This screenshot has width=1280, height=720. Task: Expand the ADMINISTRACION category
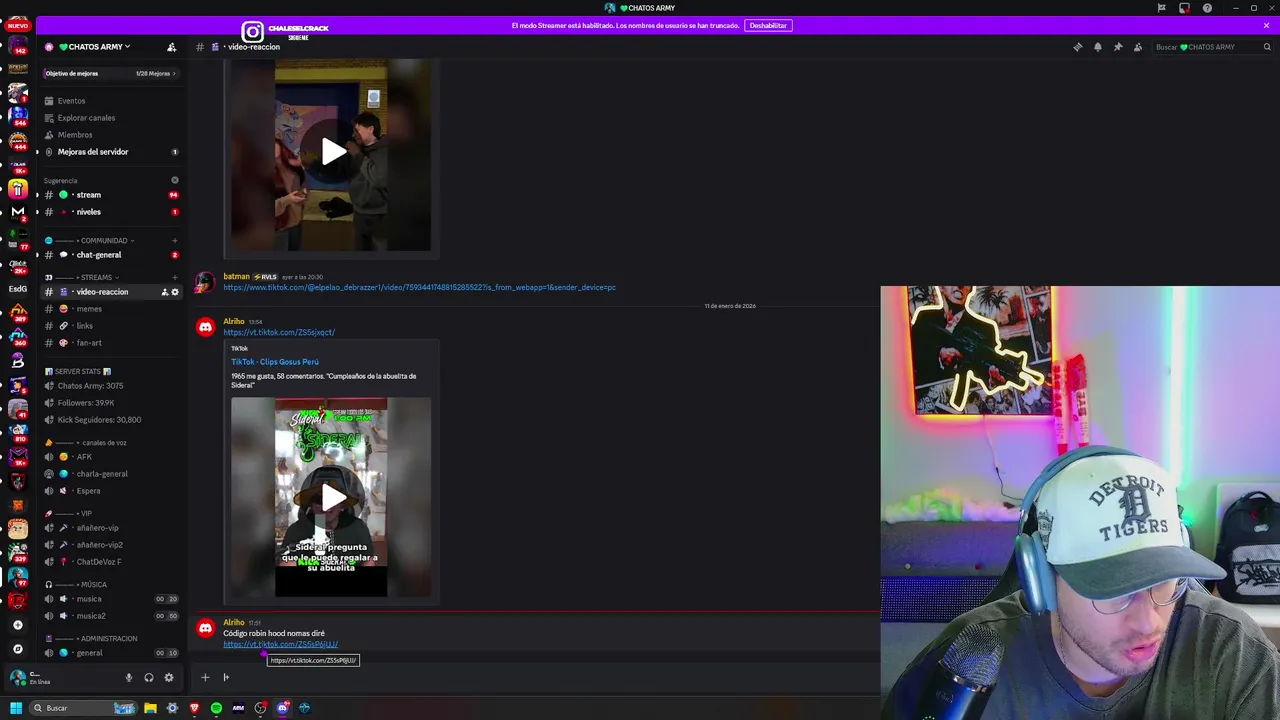click(91, 639)
